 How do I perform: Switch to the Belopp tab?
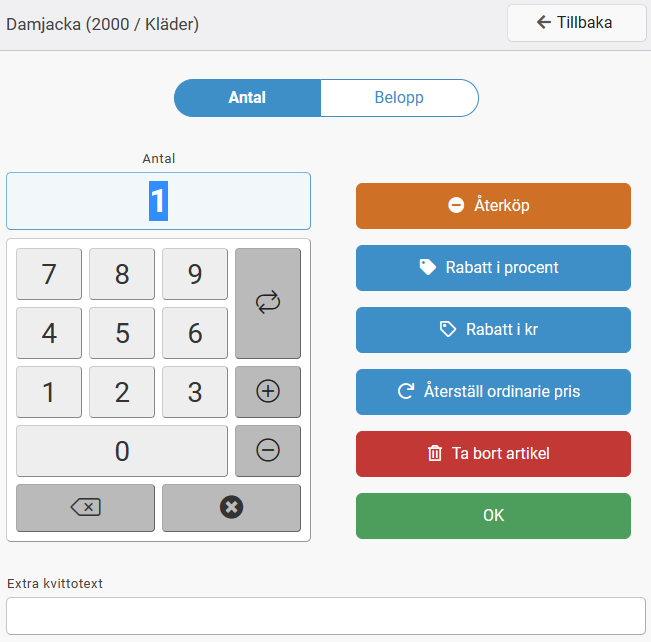(399, 98)
